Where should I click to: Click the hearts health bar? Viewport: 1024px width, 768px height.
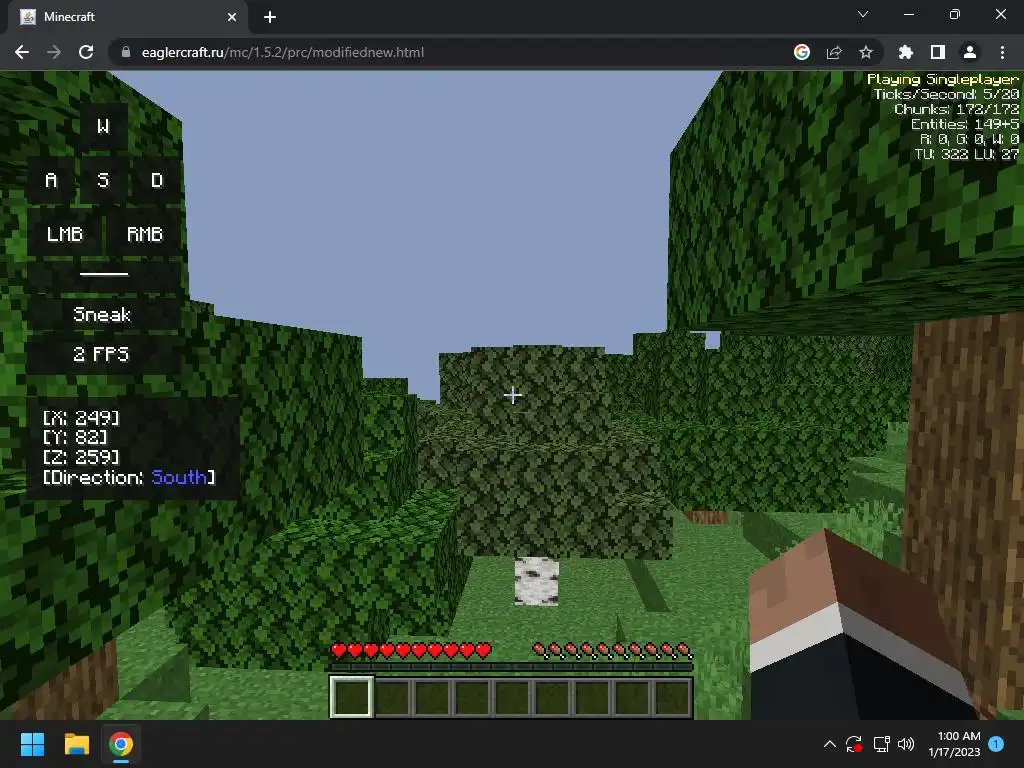click(411, 650)
